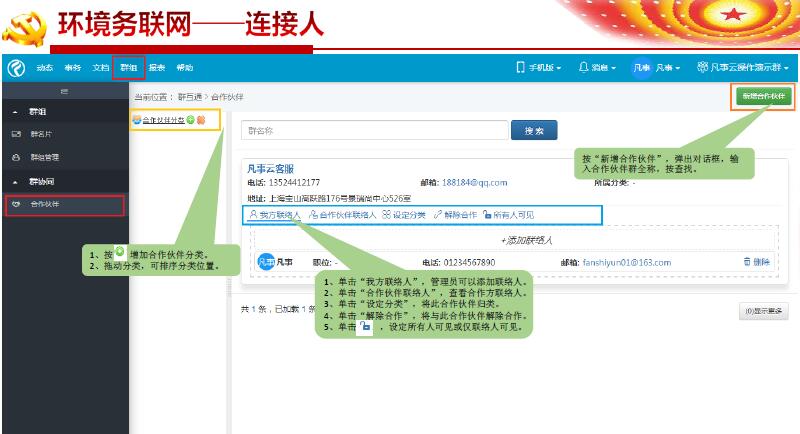This screenshot has width=800, height=434.
Task: Click 我方联络人 under 凡事云客服
Action: click(x=273, y=215)
